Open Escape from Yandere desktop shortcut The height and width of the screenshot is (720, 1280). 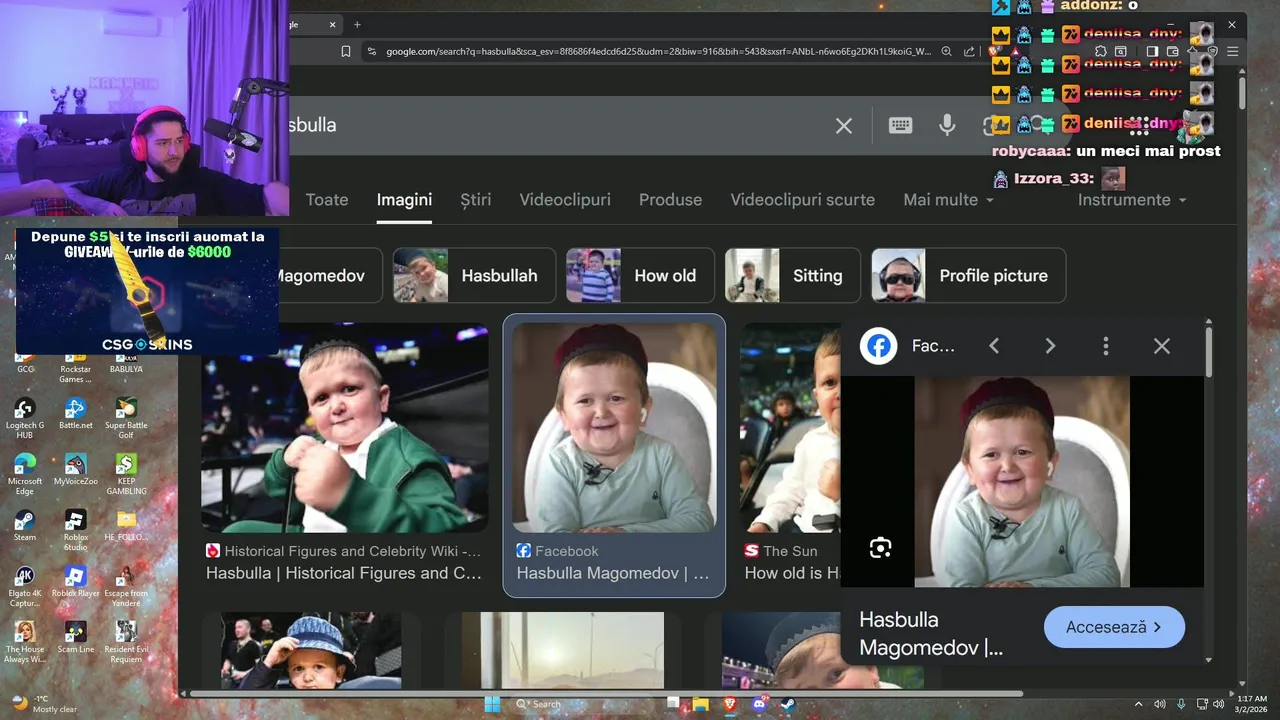pyautogui.click(x=126, y=586)
